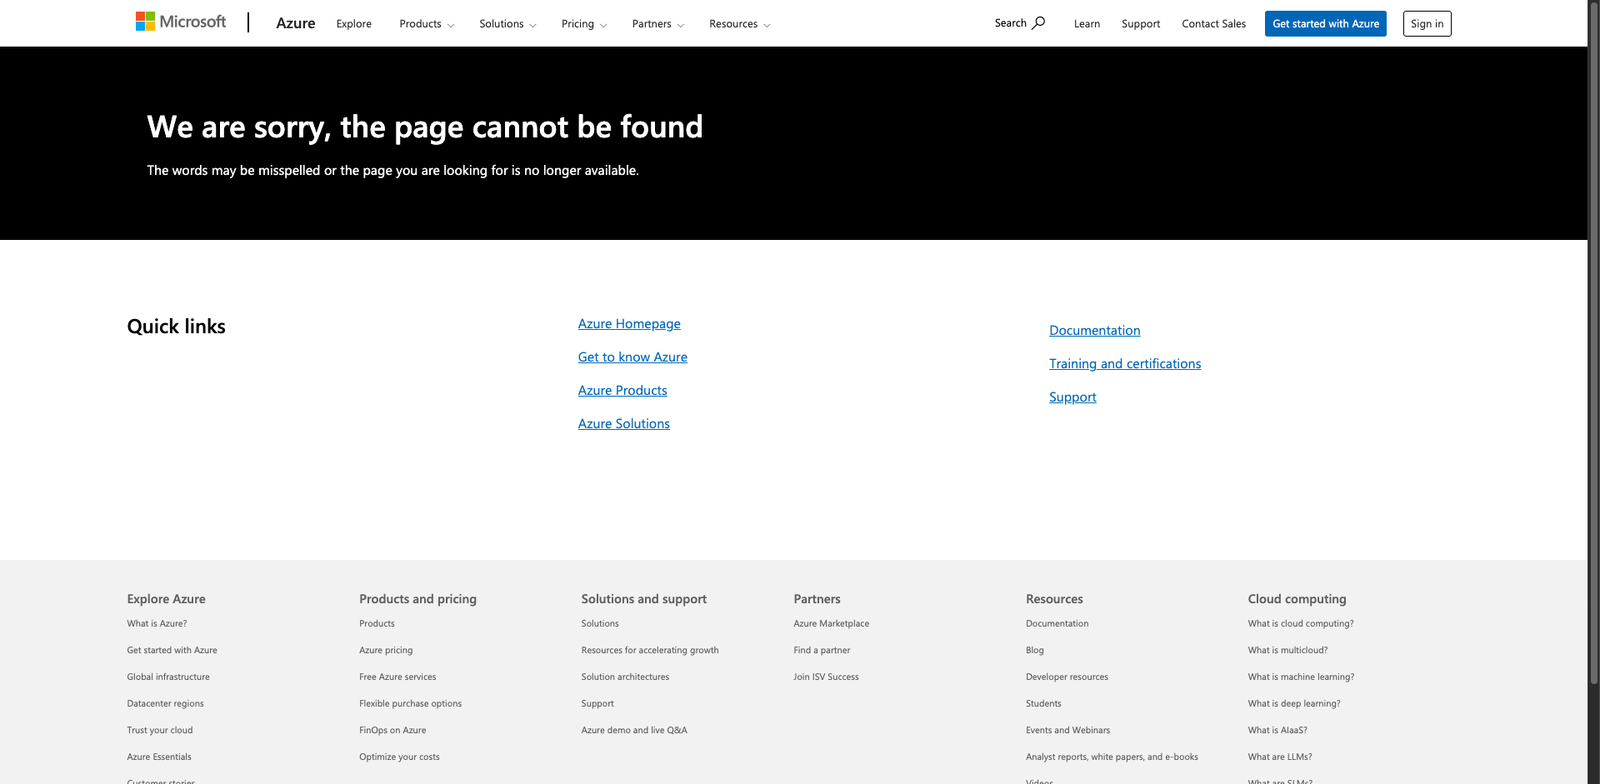Open footer link Solution architectures
1600x784 pixels.
(x=625, y=677)
